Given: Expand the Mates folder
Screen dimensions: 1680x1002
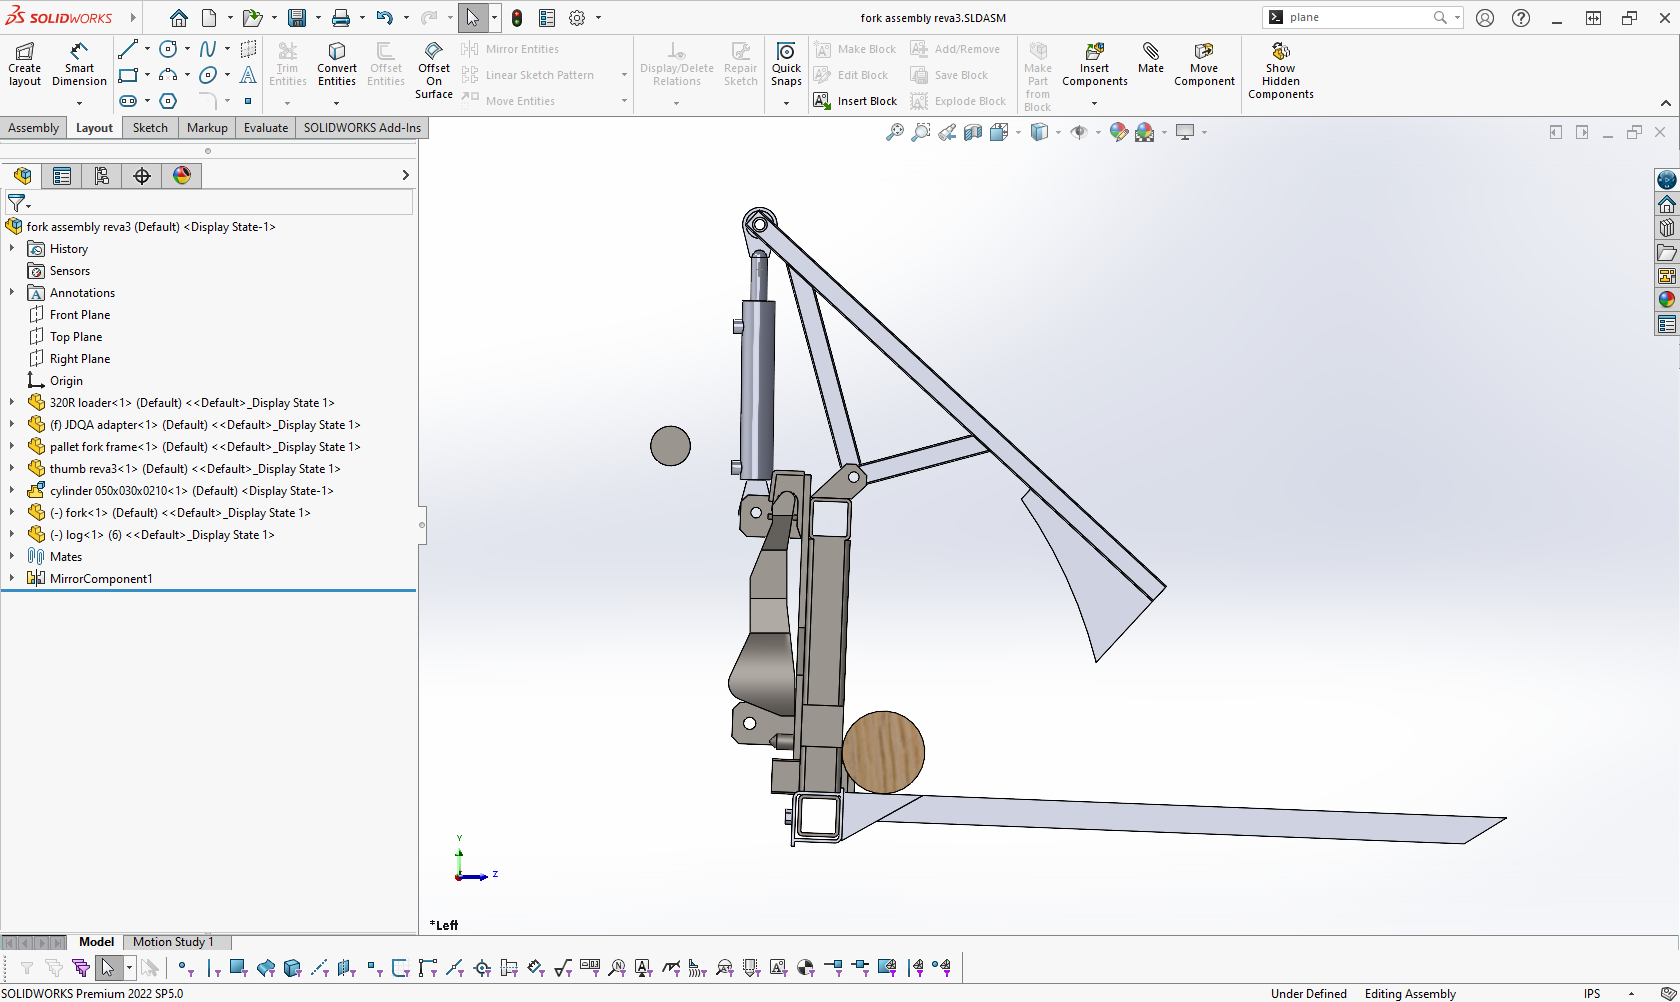Looking at the screenshot, I should (x=12, y=557).
